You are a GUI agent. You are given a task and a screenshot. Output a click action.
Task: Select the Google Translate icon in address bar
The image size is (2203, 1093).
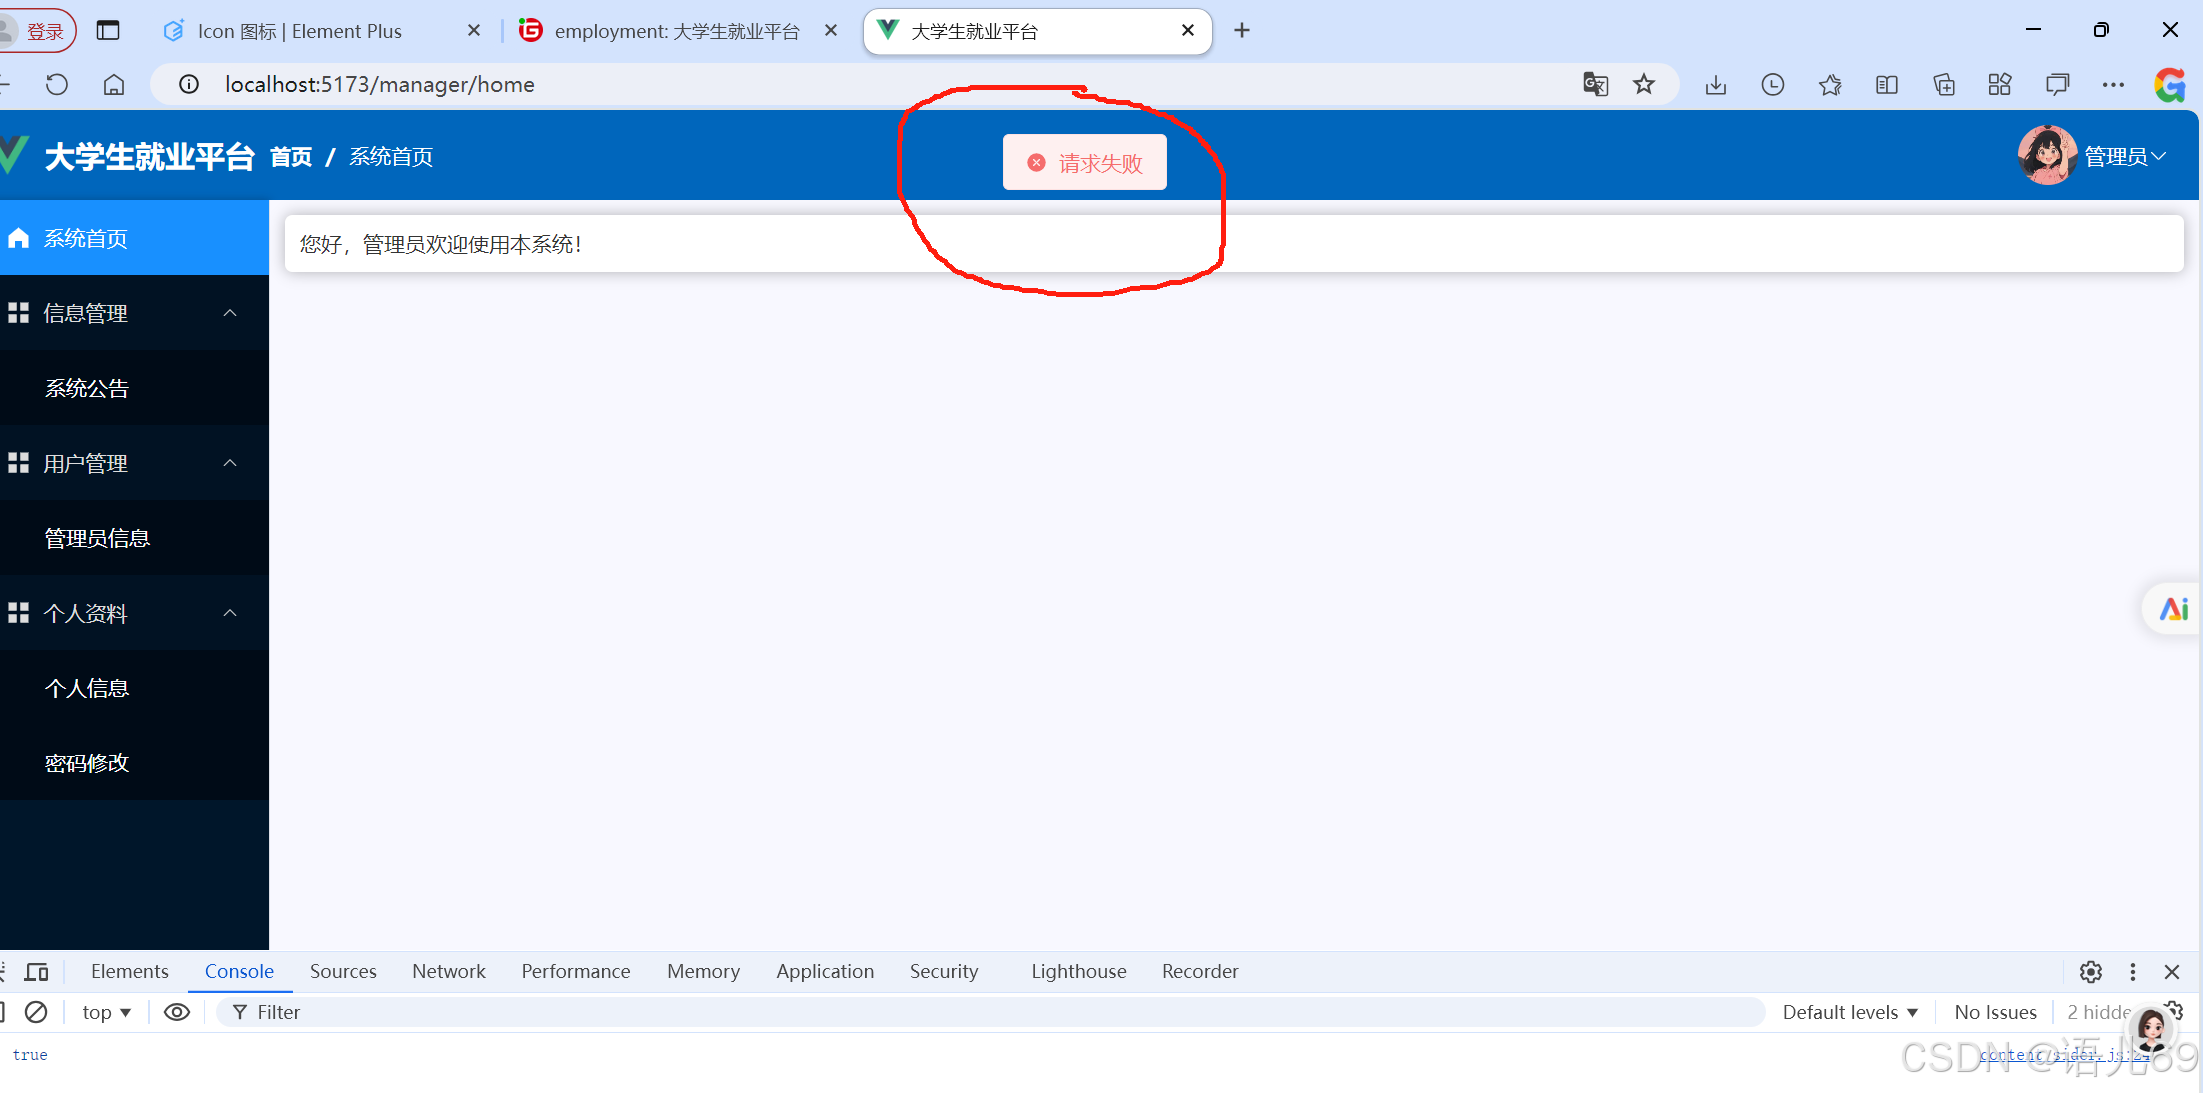tap(1595, 84)
